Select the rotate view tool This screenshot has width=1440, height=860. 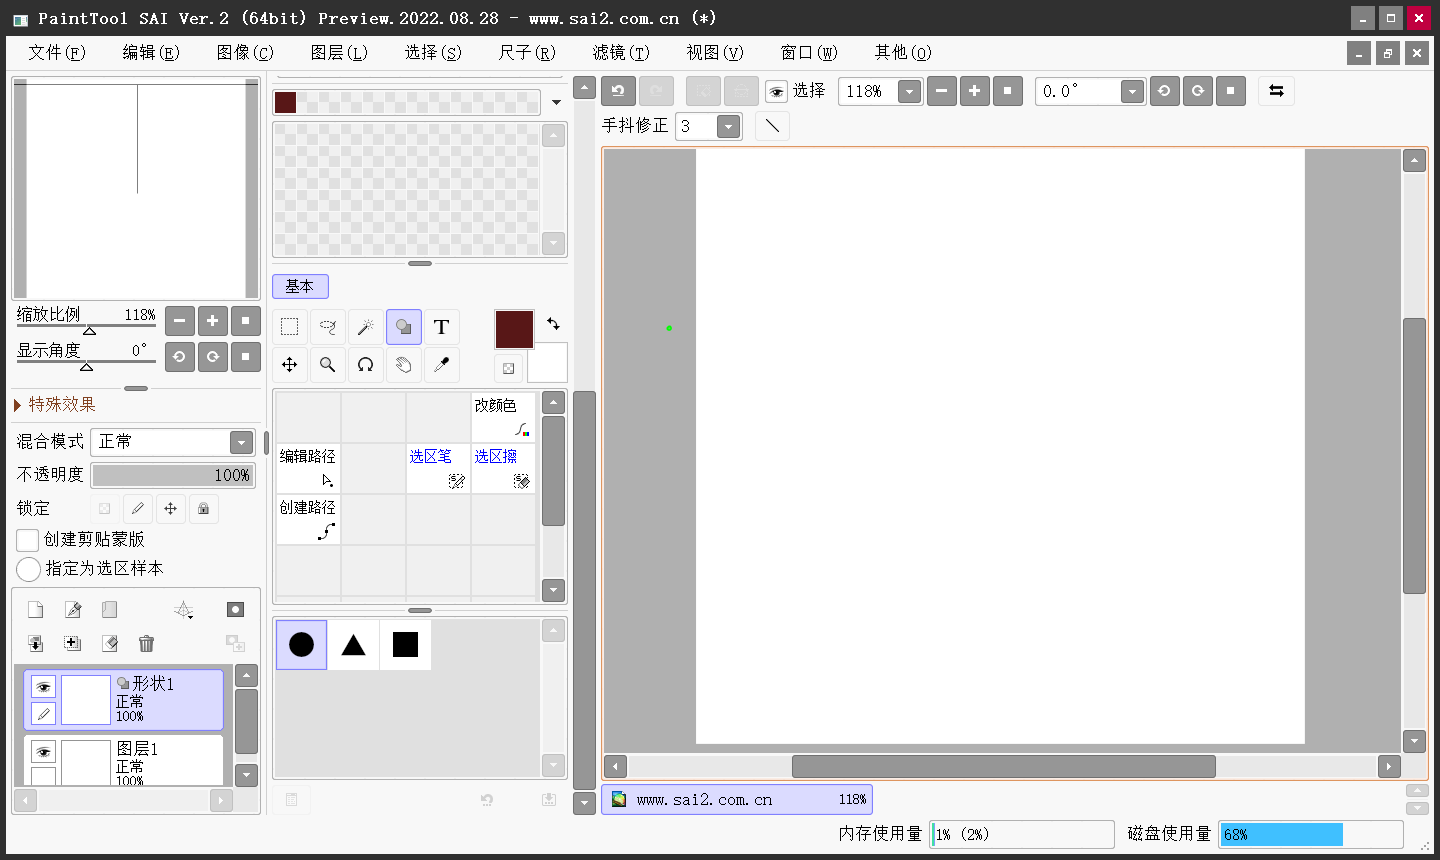(x=365, y=365)
